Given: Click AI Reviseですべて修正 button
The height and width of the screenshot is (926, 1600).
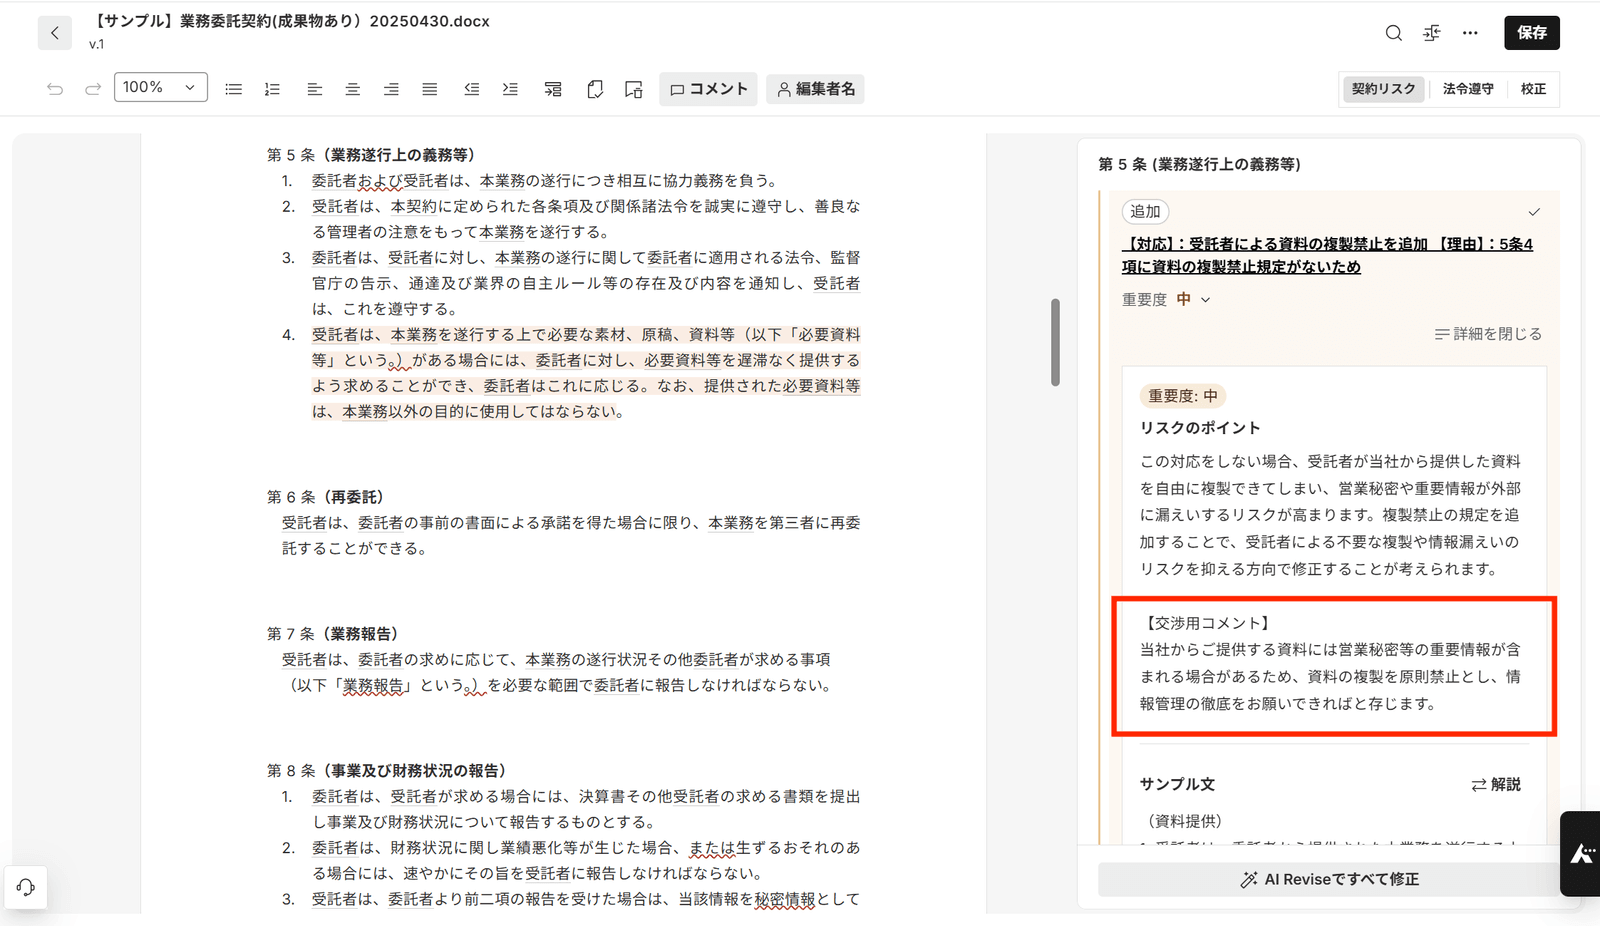Looking at the screenshot, I should 1330,879.
